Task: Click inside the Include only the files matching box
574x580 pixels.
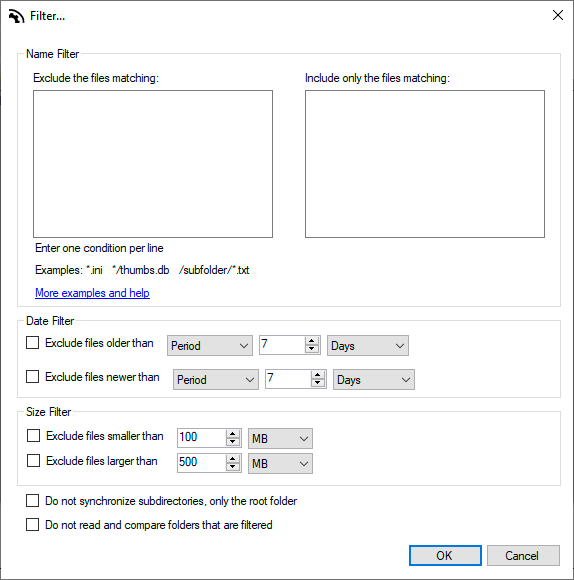Action: point(425,164)
